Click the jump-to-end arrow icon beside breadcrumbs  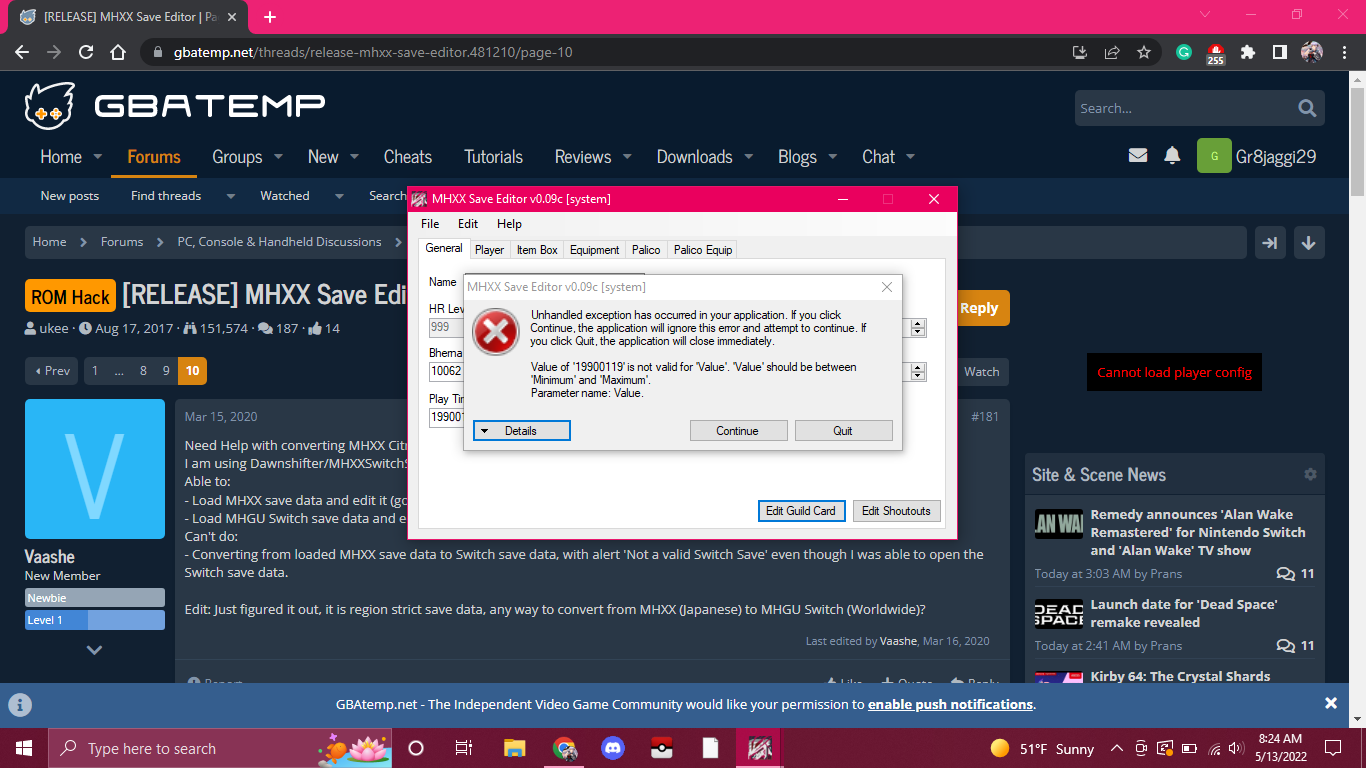(x=1269, y=242)
